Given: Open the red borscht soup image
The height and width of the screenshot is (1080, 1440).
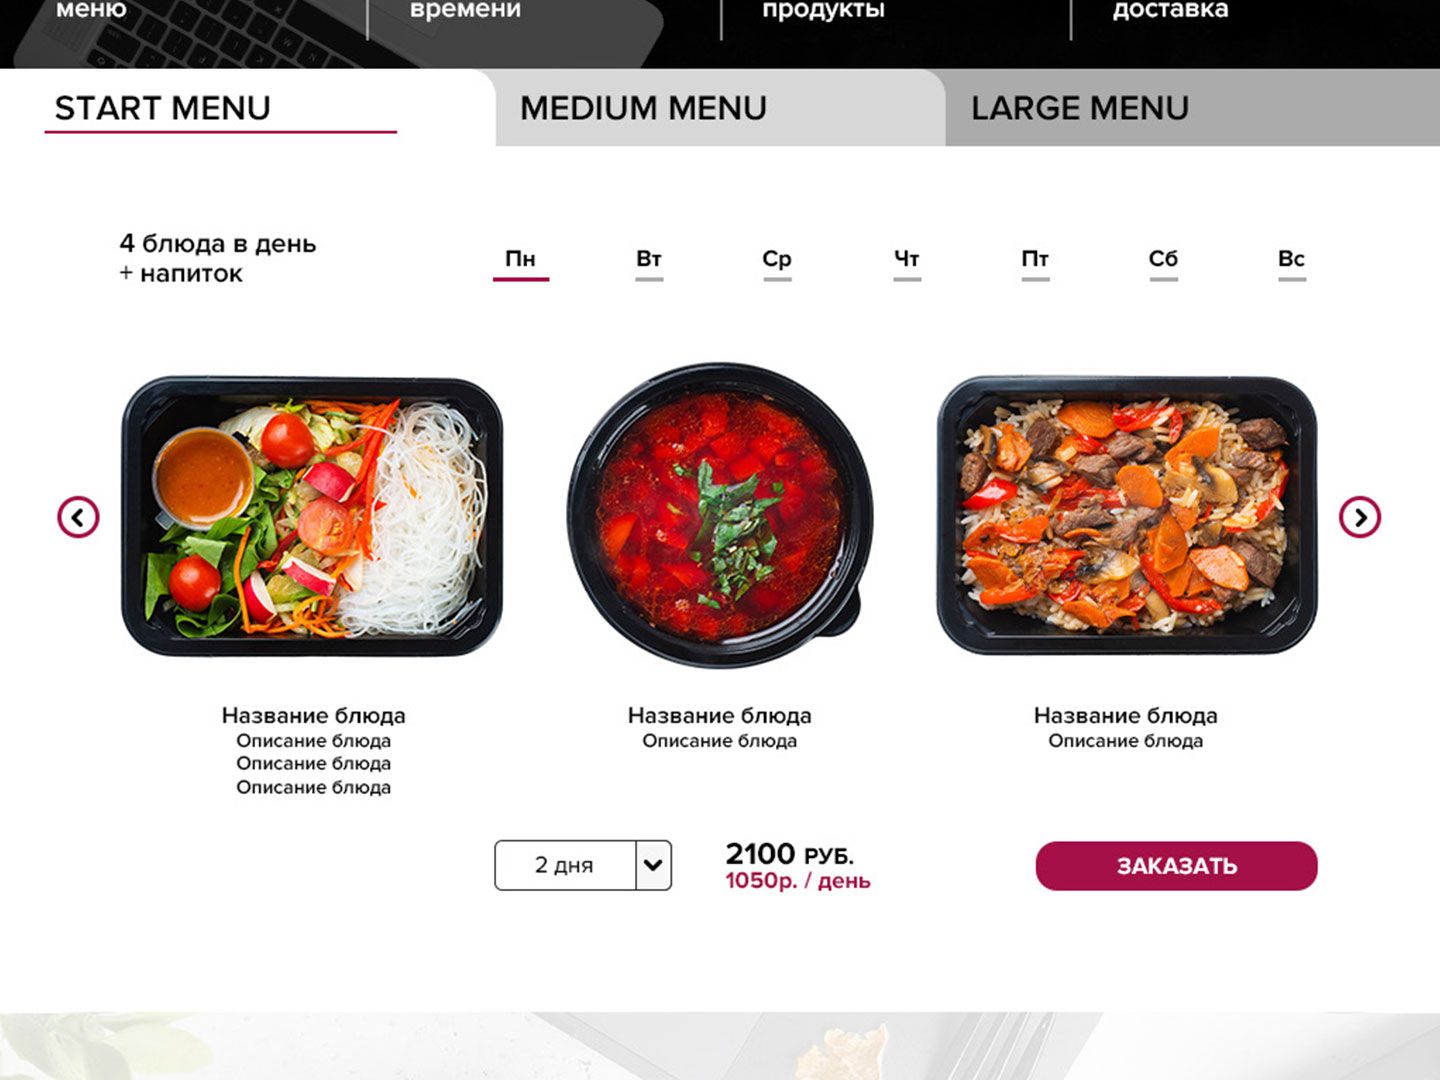Looking at the screenshot, I should coord(720,515).
